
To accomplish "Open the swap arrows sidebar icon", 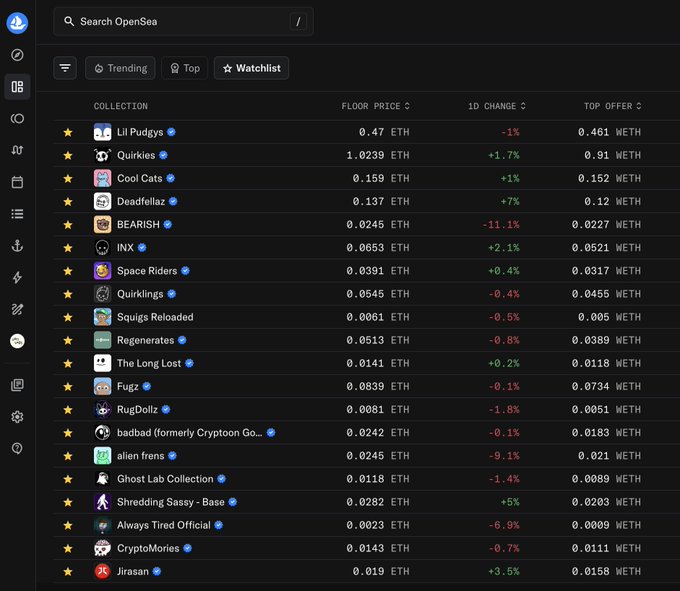I will pyautogui.click(x=17, y=150).
